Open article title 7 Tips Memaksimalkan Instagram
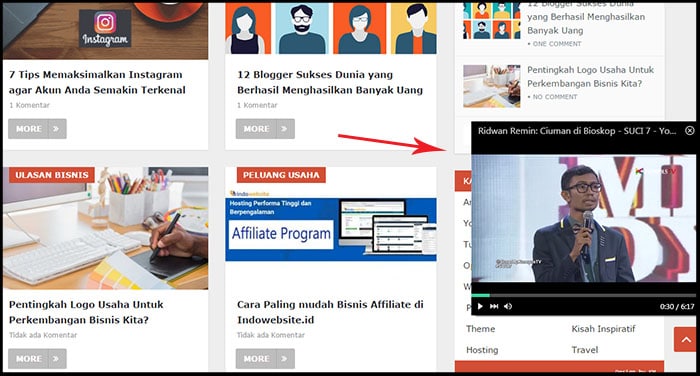Screen dimensions: 700x376 click(97, 82)
